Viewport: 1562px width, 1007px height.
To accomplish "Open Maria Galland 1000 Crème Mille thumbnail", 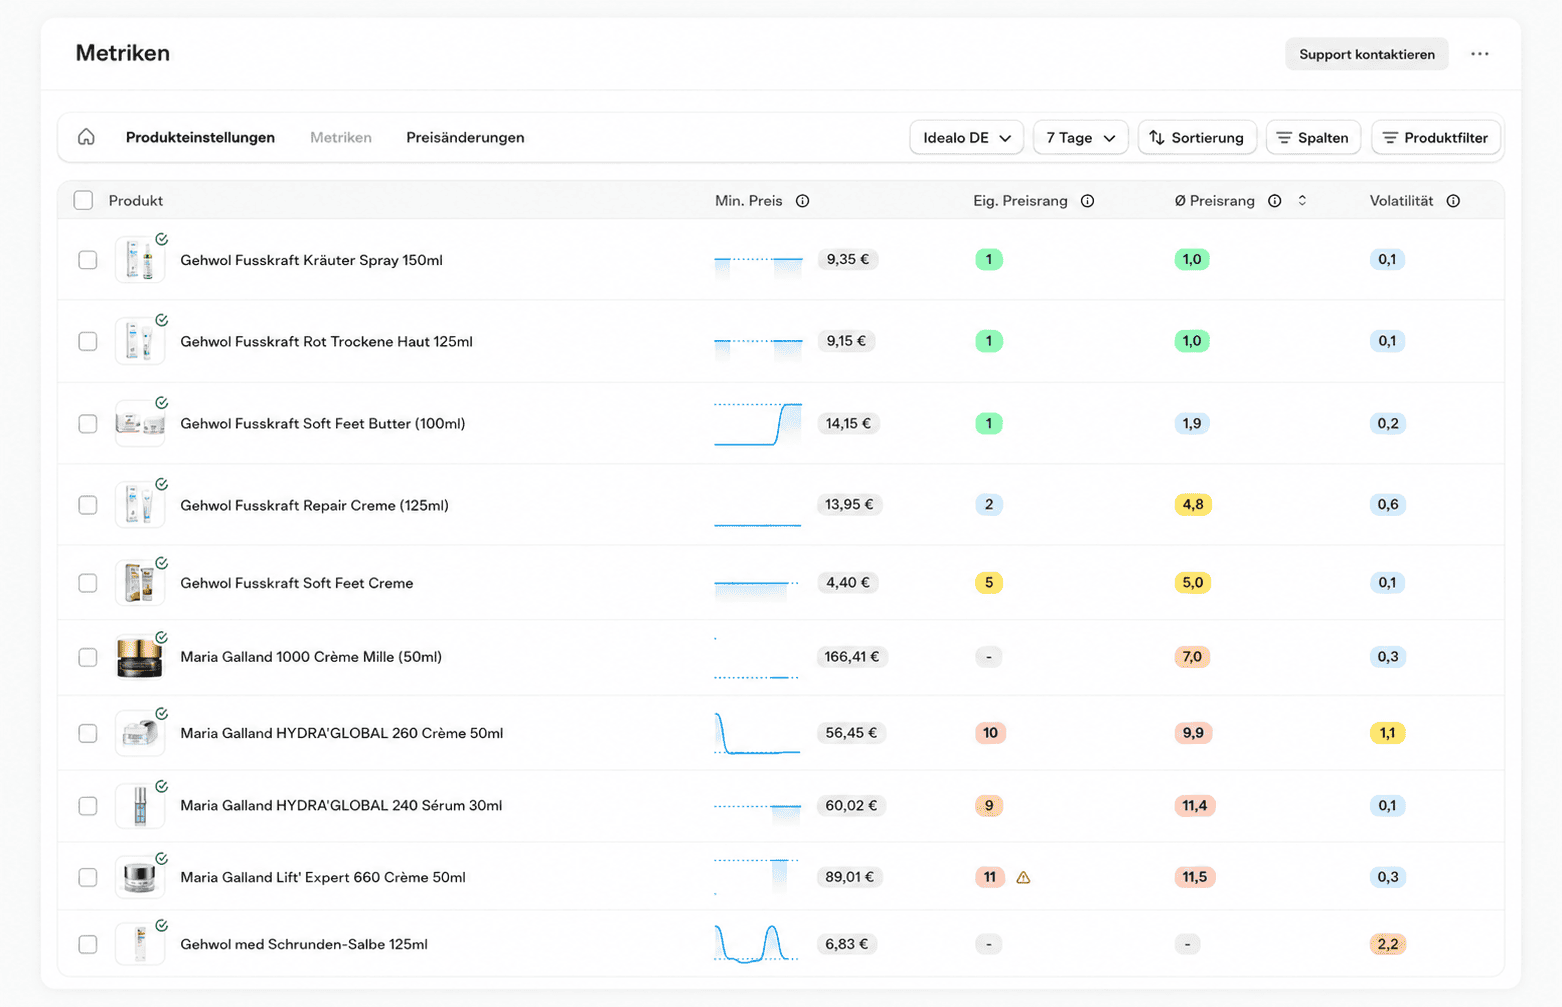I will tap(139, 657).
